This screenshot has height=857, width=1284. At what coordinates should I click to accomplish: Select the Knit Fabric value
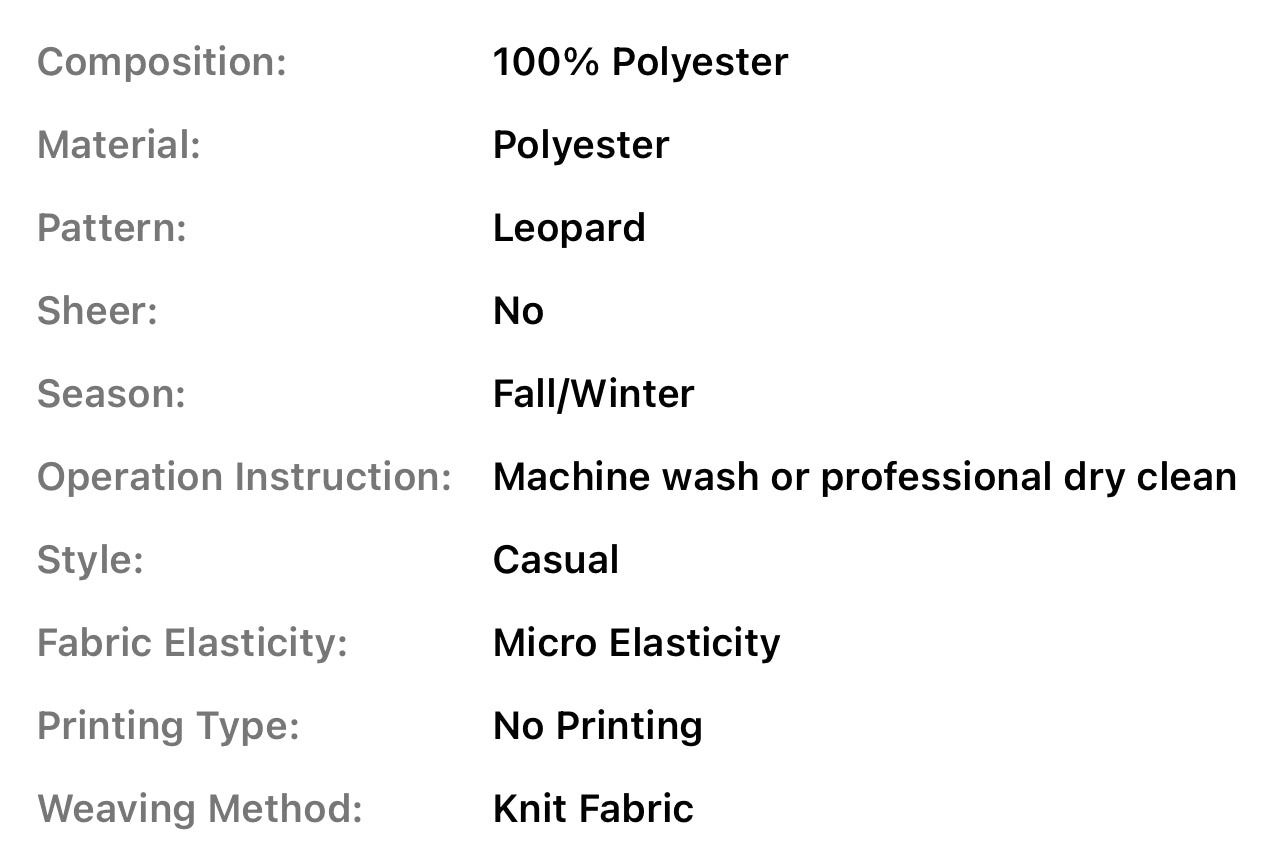593,809
